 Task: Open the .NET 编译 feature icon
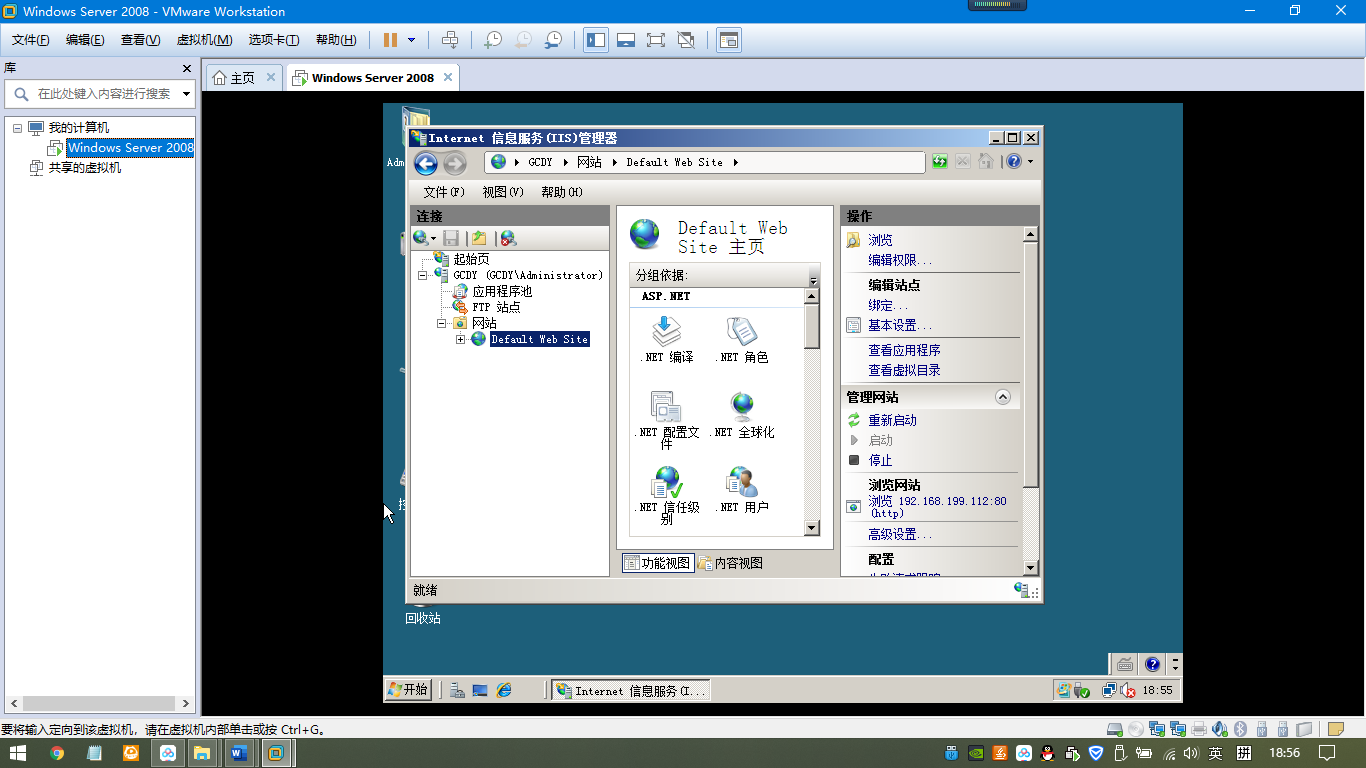click(x=667, y=340)
